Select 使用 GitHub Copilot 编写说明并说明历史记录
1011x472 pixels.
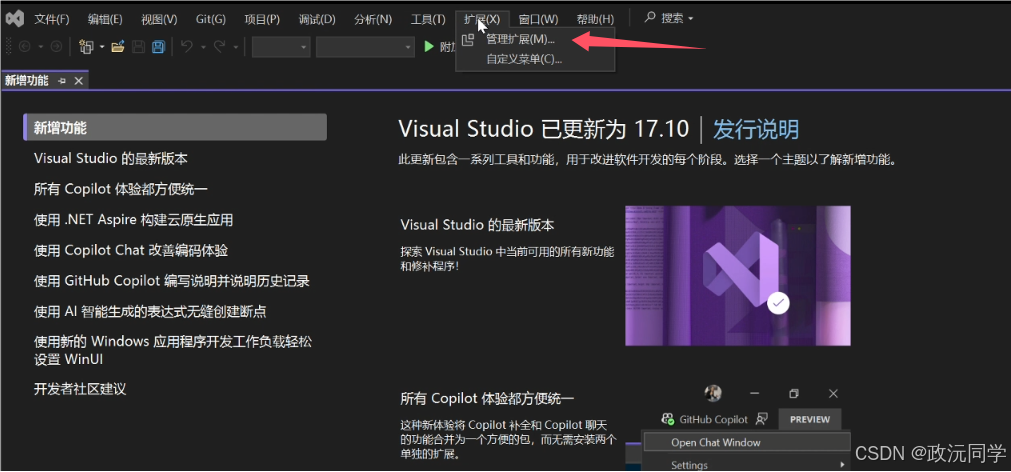tap(172, 281)
